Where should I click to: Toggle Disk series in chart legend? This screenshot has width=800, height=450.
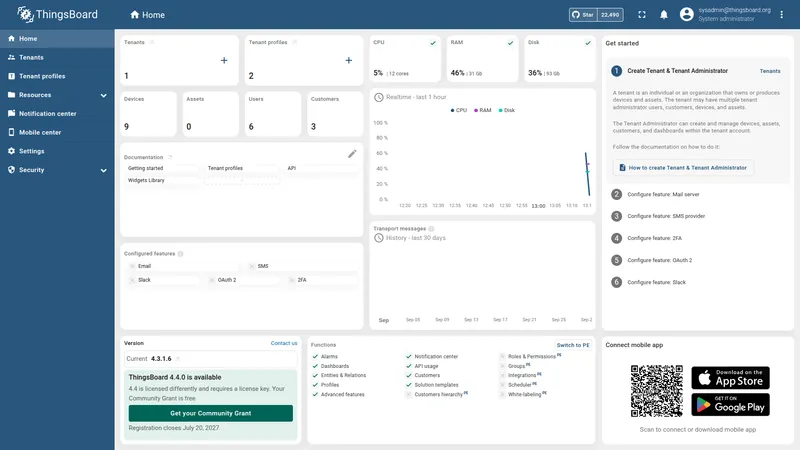click(507, 110)
